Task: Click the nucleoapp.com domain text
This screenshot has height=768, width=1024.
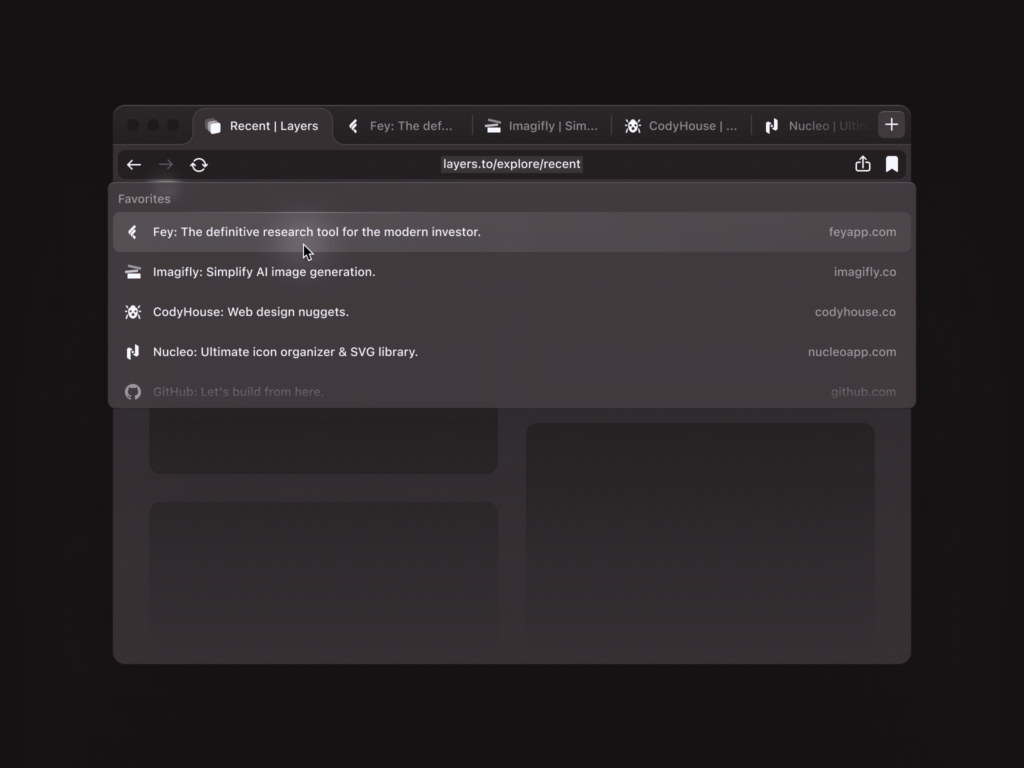Action: [x=852, y=352]
